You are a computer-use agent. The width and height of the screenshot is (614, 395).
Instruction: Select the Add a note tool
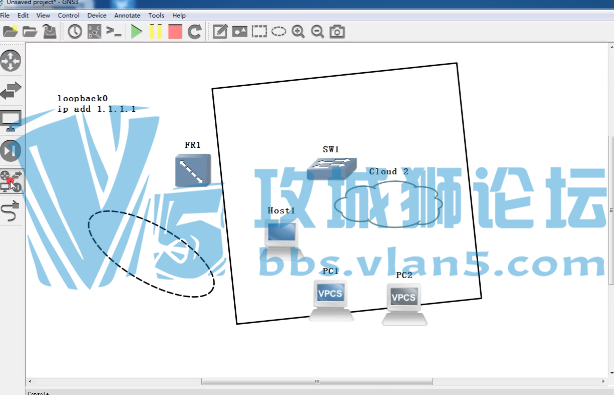[x=220, y=31]
